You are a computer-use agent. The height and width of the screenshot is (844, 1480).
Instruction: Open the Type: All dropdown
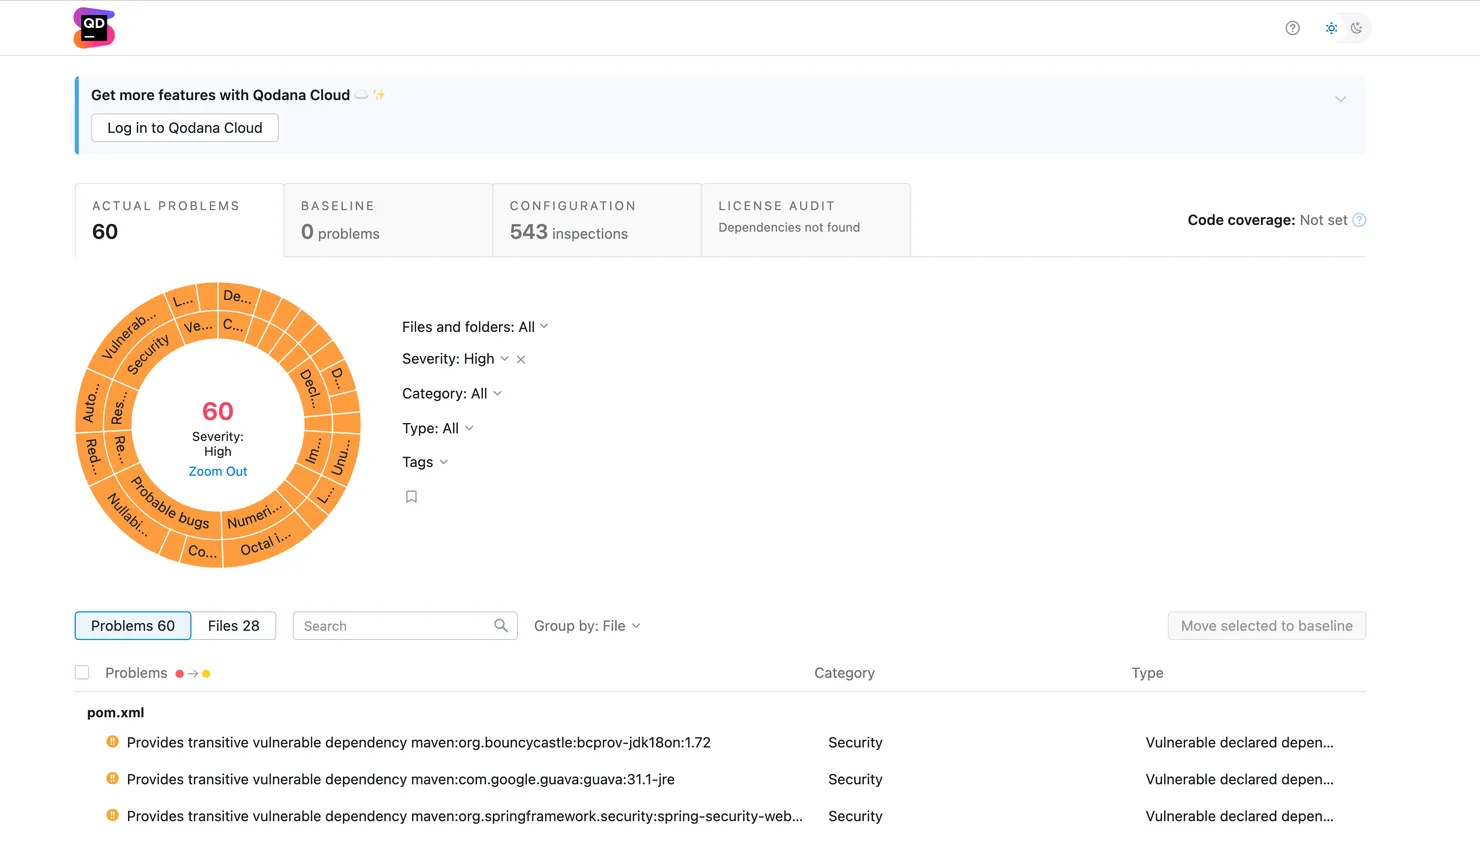(x=438, y=428)
